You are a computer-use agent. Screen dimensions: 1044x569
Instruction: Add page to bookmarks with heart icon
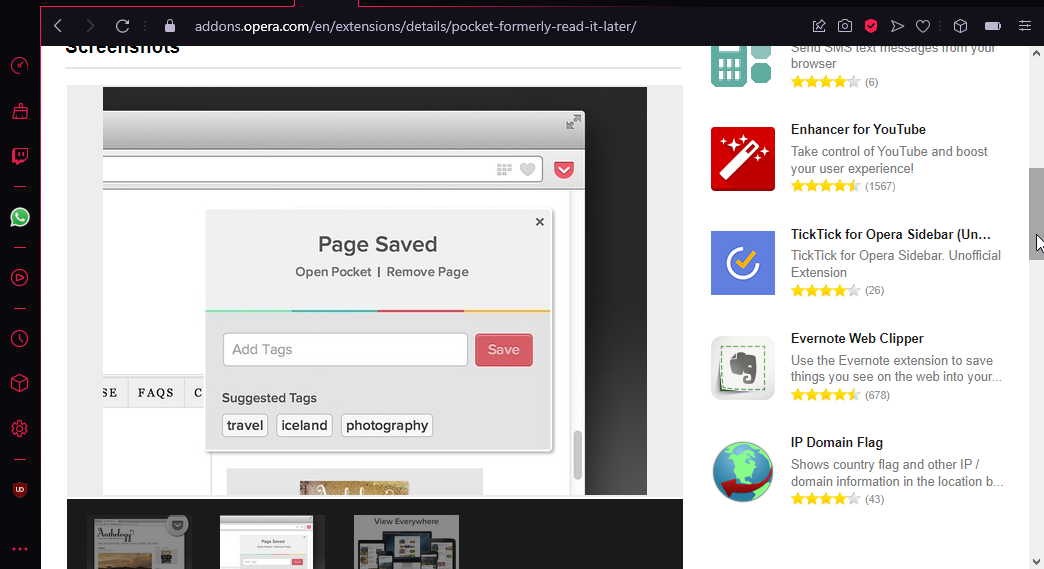(923, 26)
